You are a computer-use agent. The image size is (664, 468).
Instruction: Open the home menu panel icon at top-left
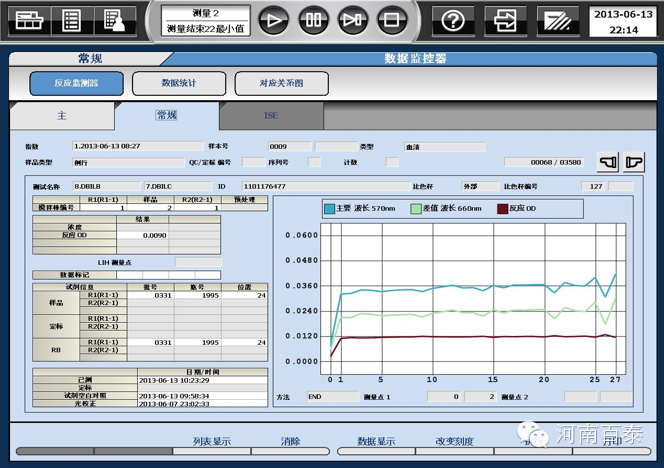29,19
